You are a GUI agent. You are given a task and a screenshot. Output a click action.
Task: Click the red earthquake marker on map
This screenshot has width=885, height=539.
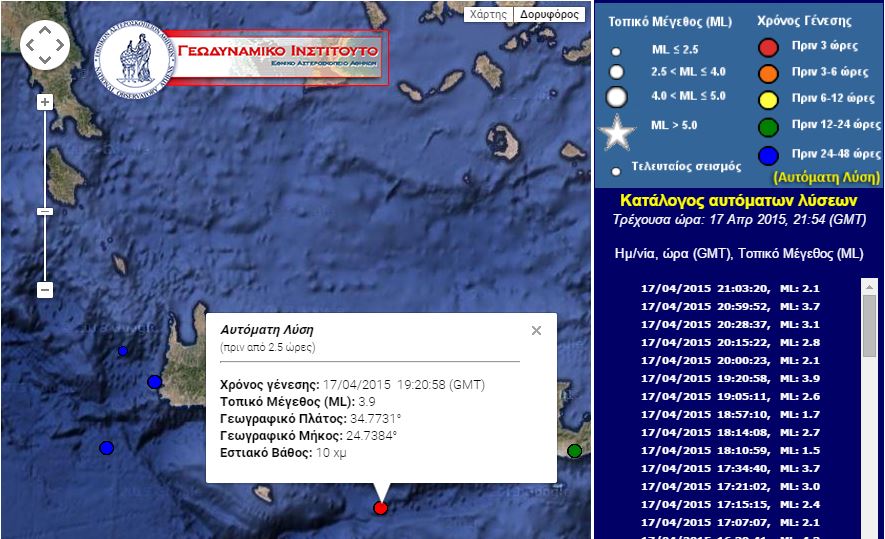point(380,508)
